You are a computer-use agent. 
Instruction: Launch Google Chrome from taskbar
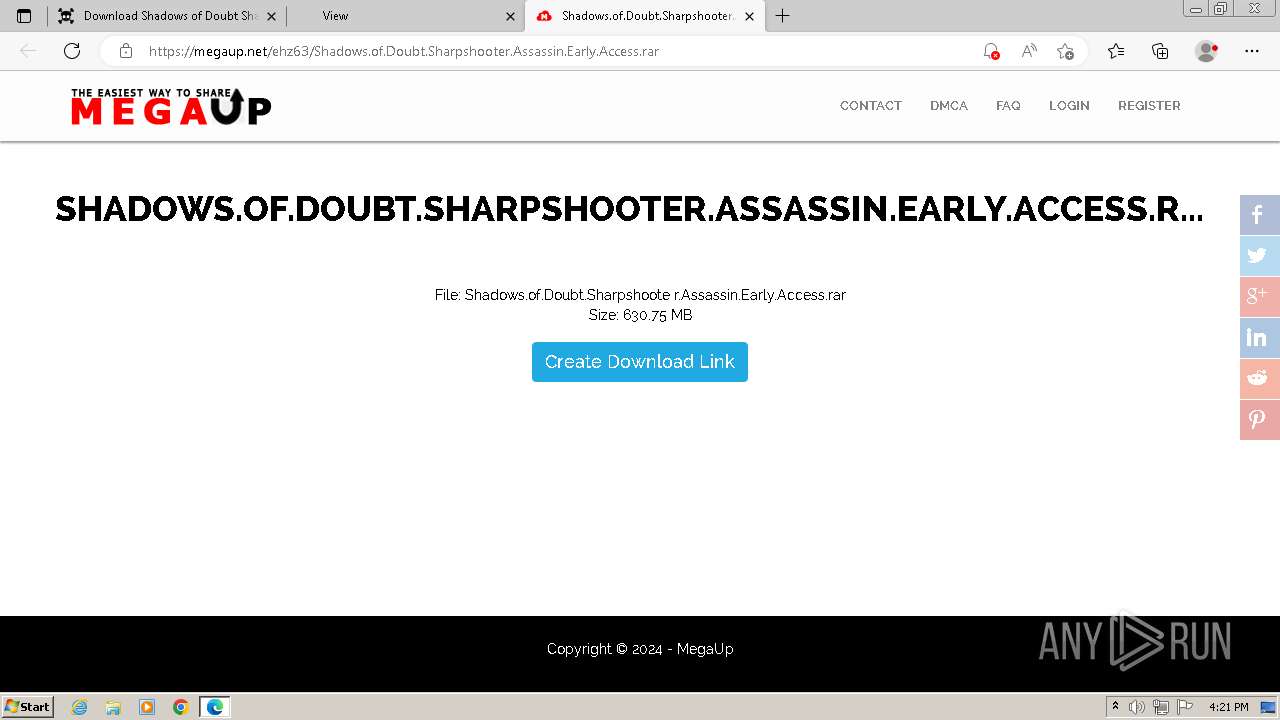[180, 707]
